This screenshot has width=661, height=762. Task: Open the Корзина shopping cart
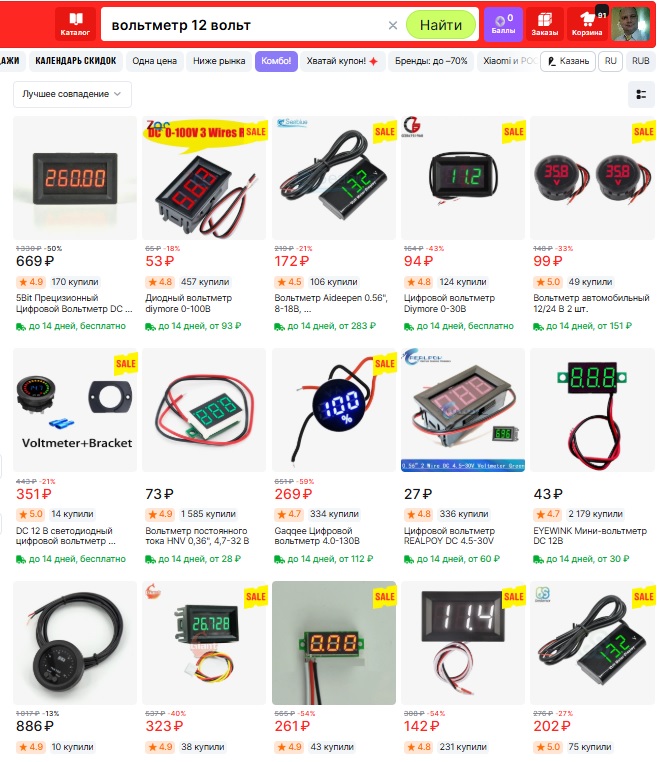tap(587, 24)
